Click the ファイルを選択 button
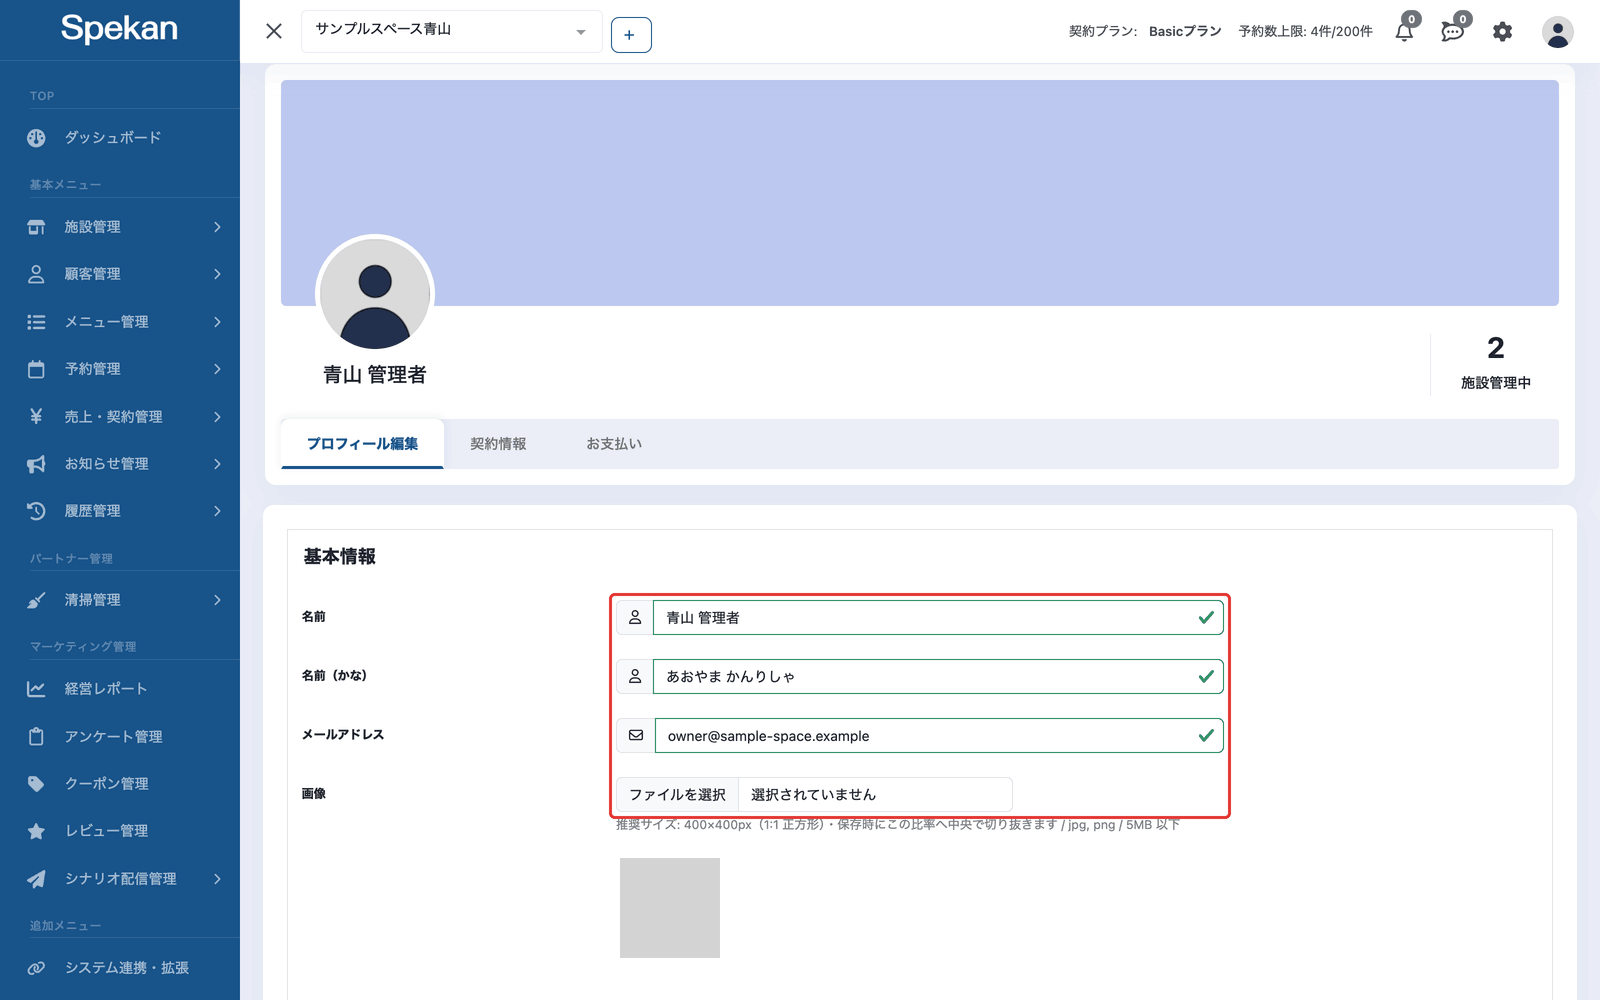Viewport: 1600px width, 1000px height. tap(677, 795)
